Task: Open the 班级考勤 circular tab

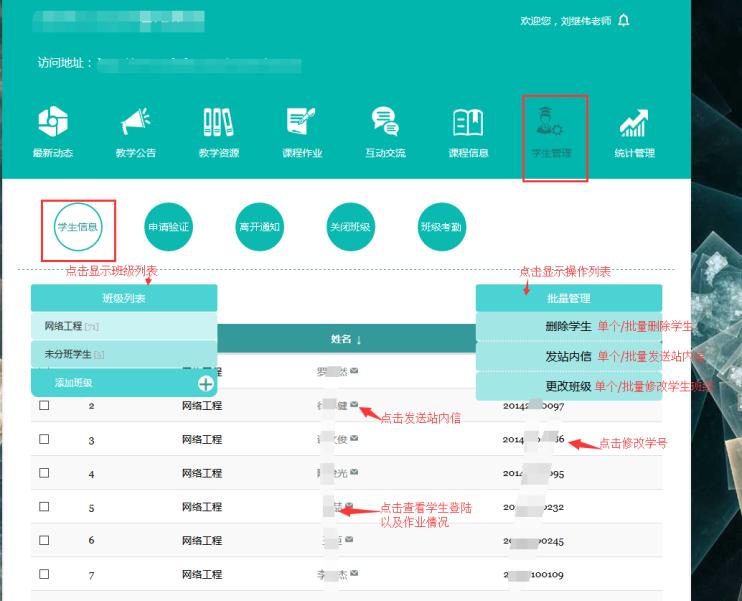Action: tap(441, 227)
